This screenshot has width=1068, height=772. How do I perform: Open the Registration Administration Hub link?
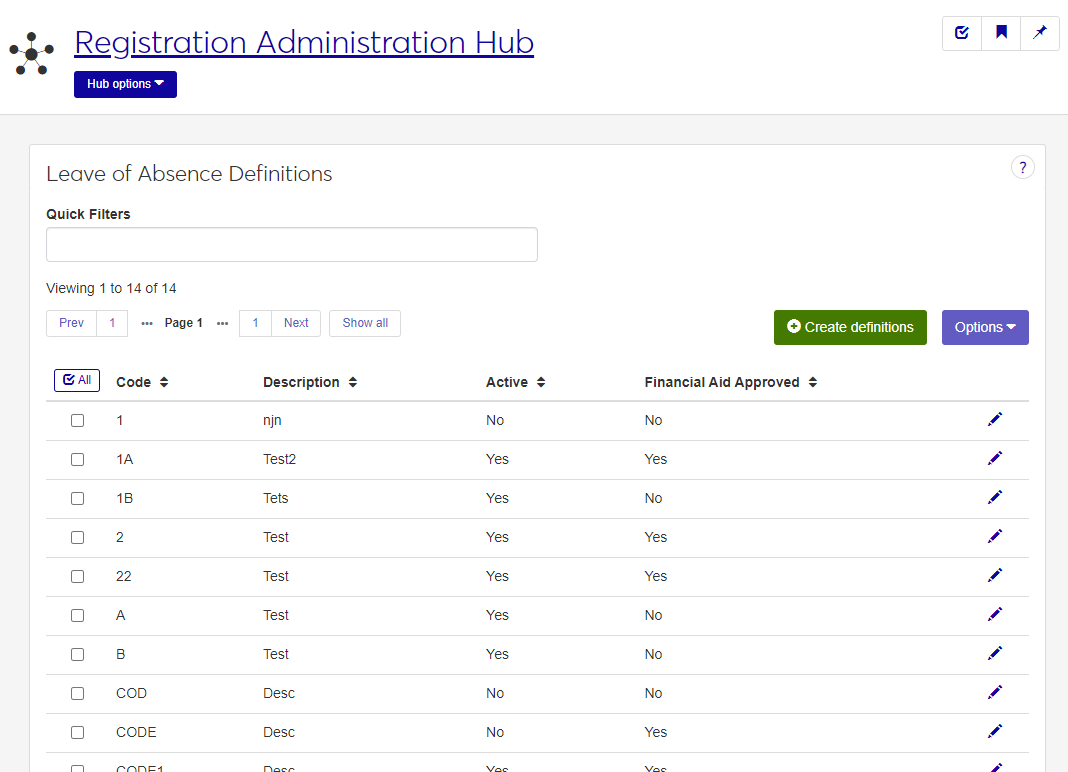click(304, 42)
